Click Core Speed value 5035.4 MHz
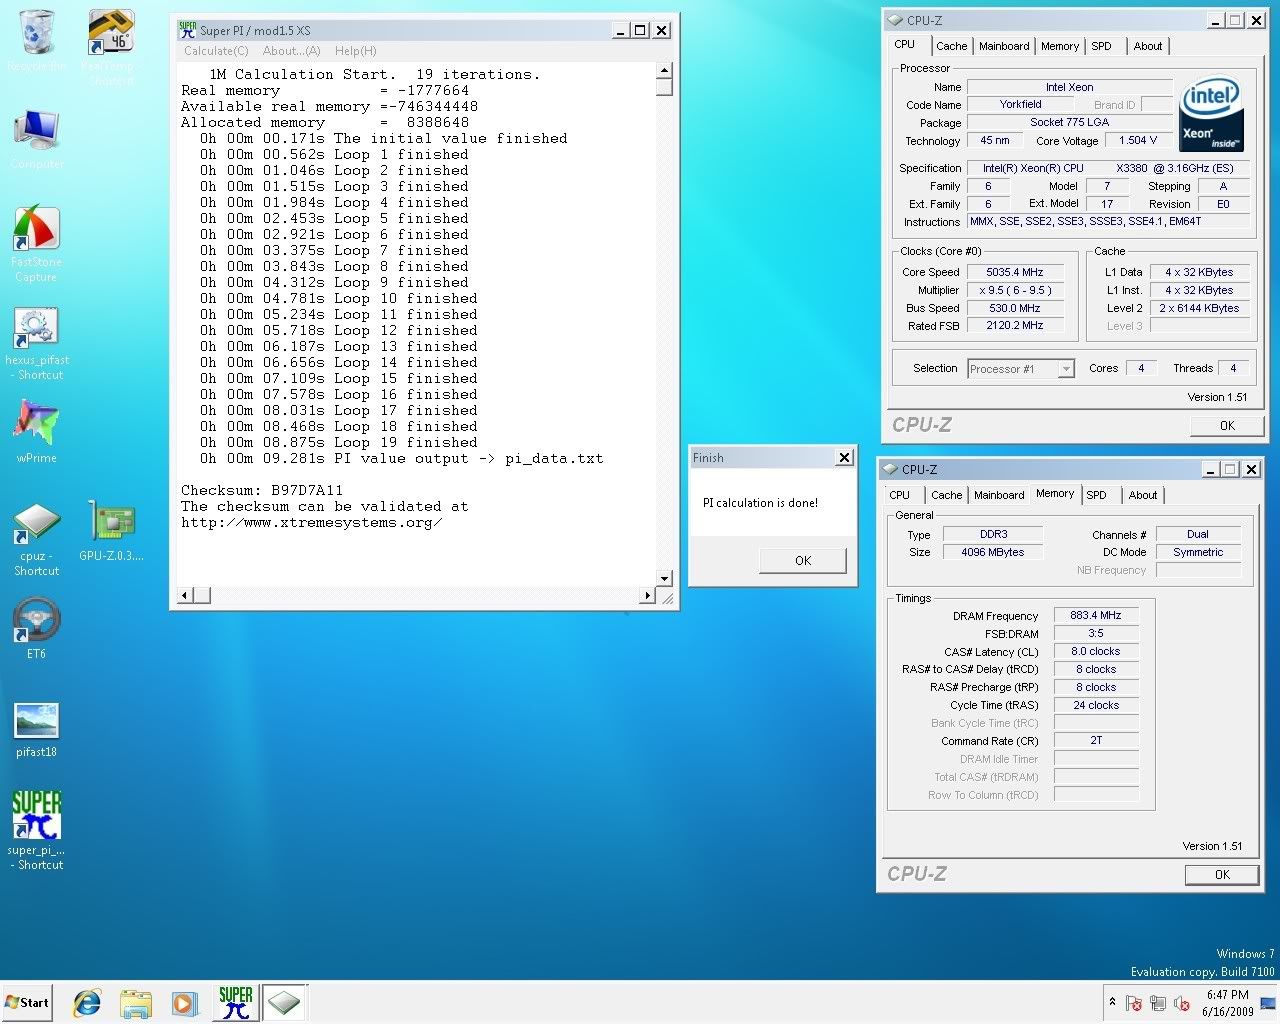 click(x=1014, y=272)
